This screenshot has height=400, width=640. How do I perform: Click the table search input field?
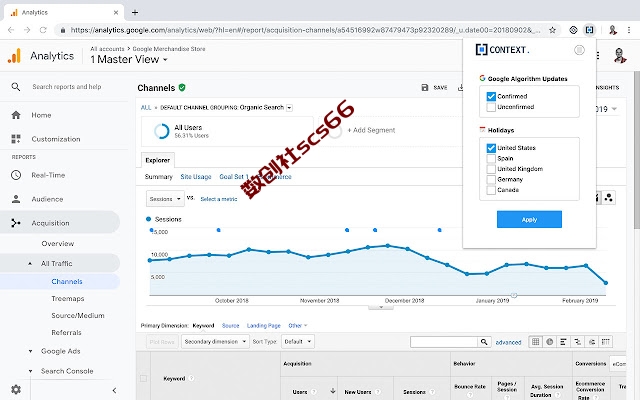pyautogui.click(x=444, y=342)
